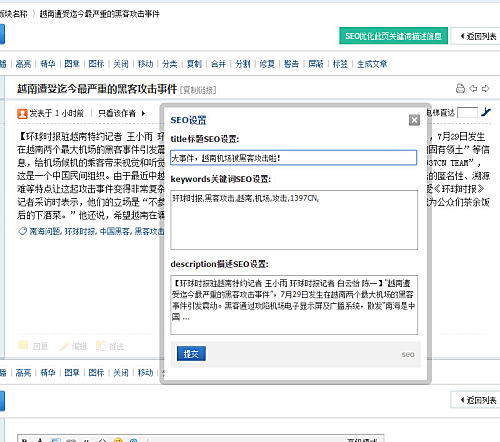Close the SEO设置 dialog
This screenshot has width=500, height=442.
pos(414,120)
